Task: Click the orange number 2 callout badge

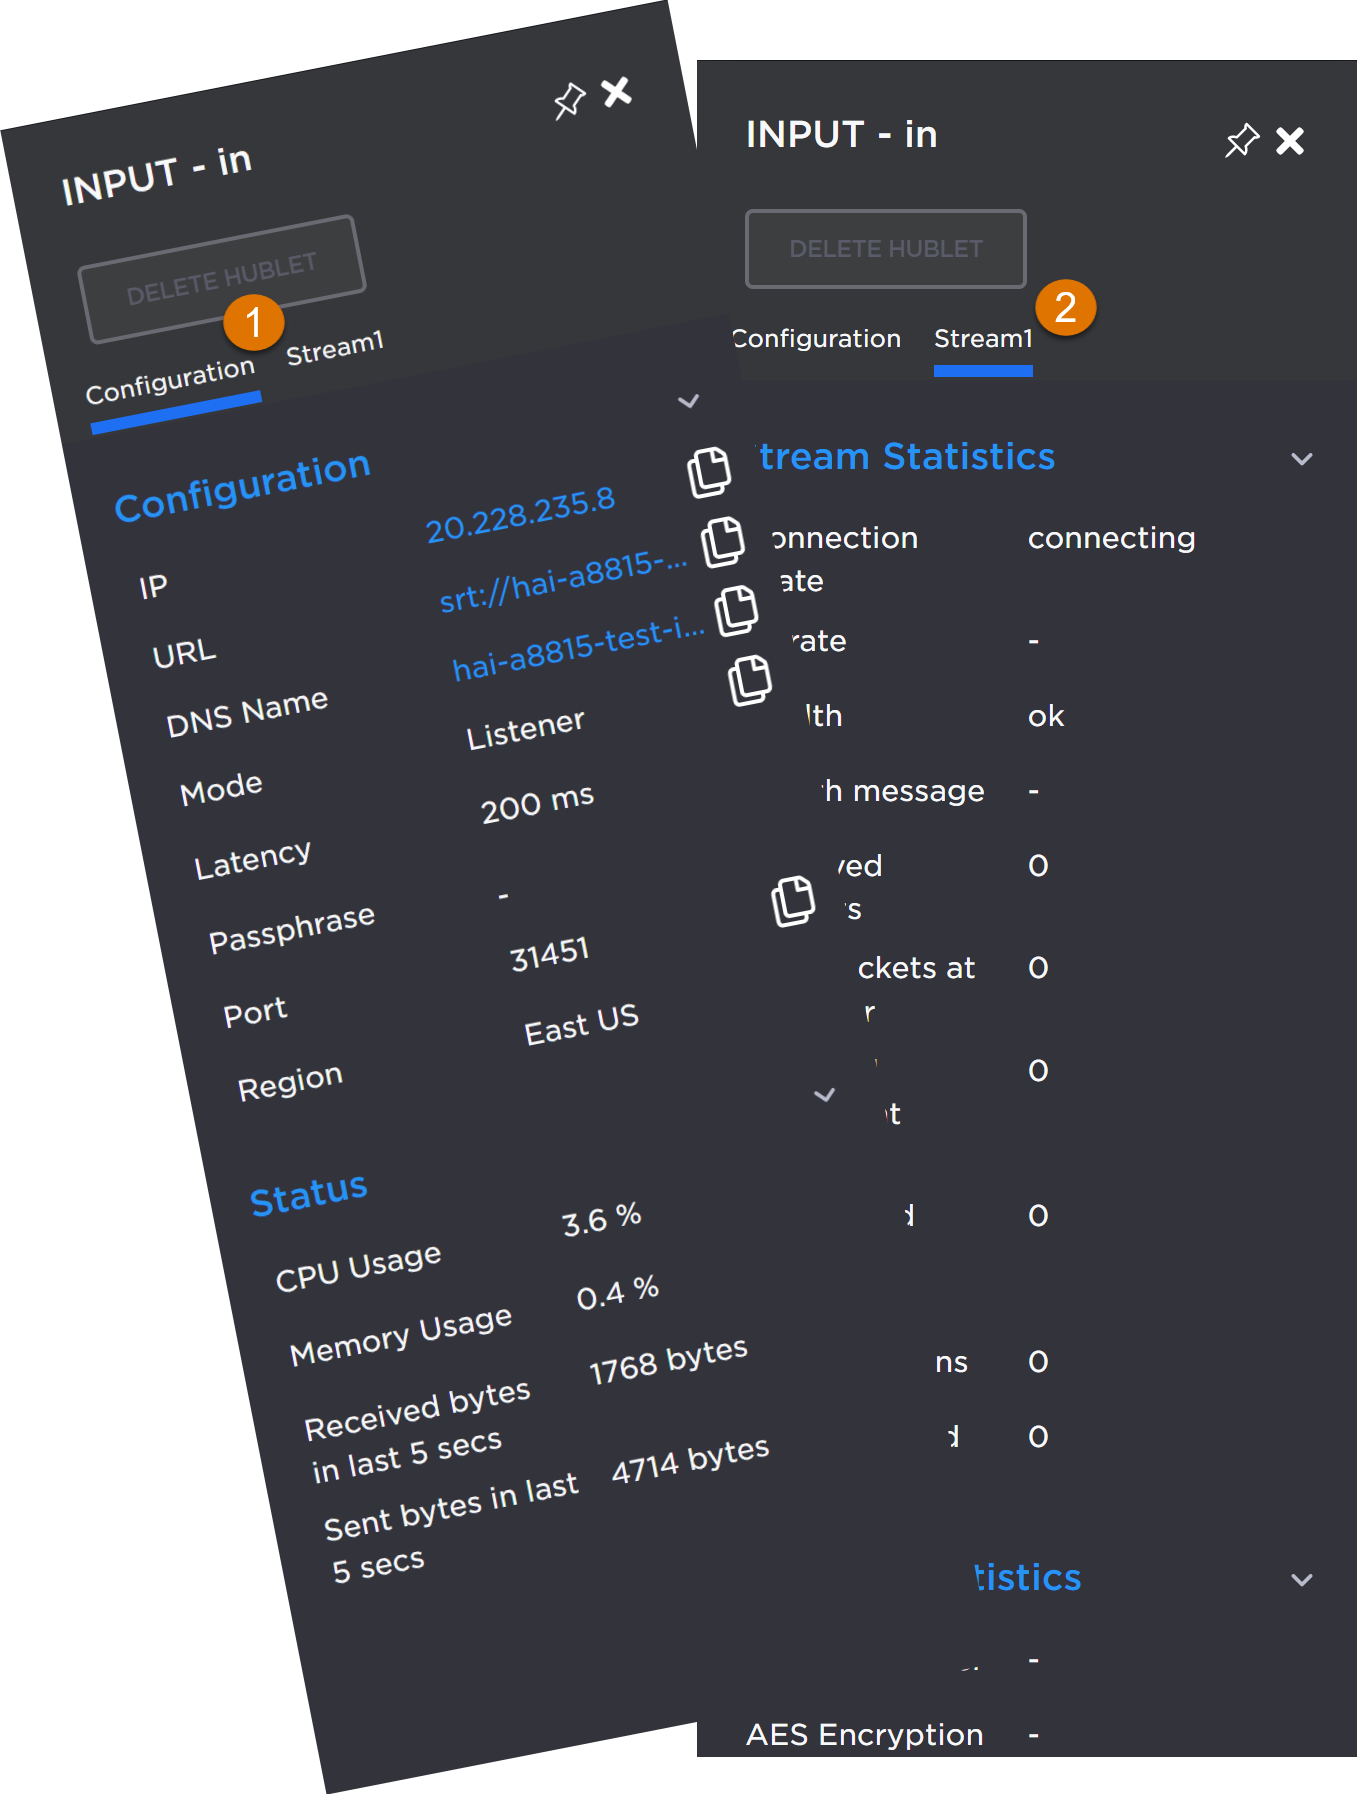Action: pos(1065,307)
